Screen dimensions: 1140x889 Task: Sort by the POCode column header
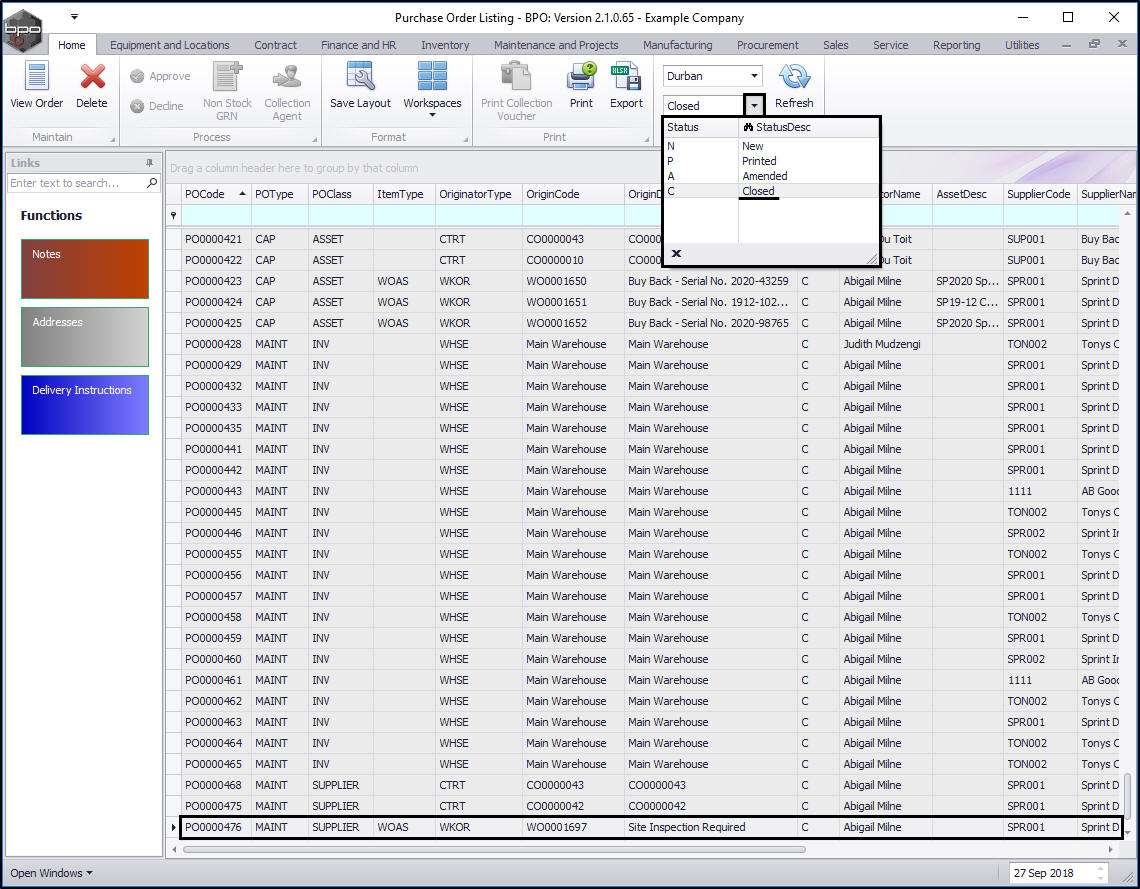pos(205,194)
